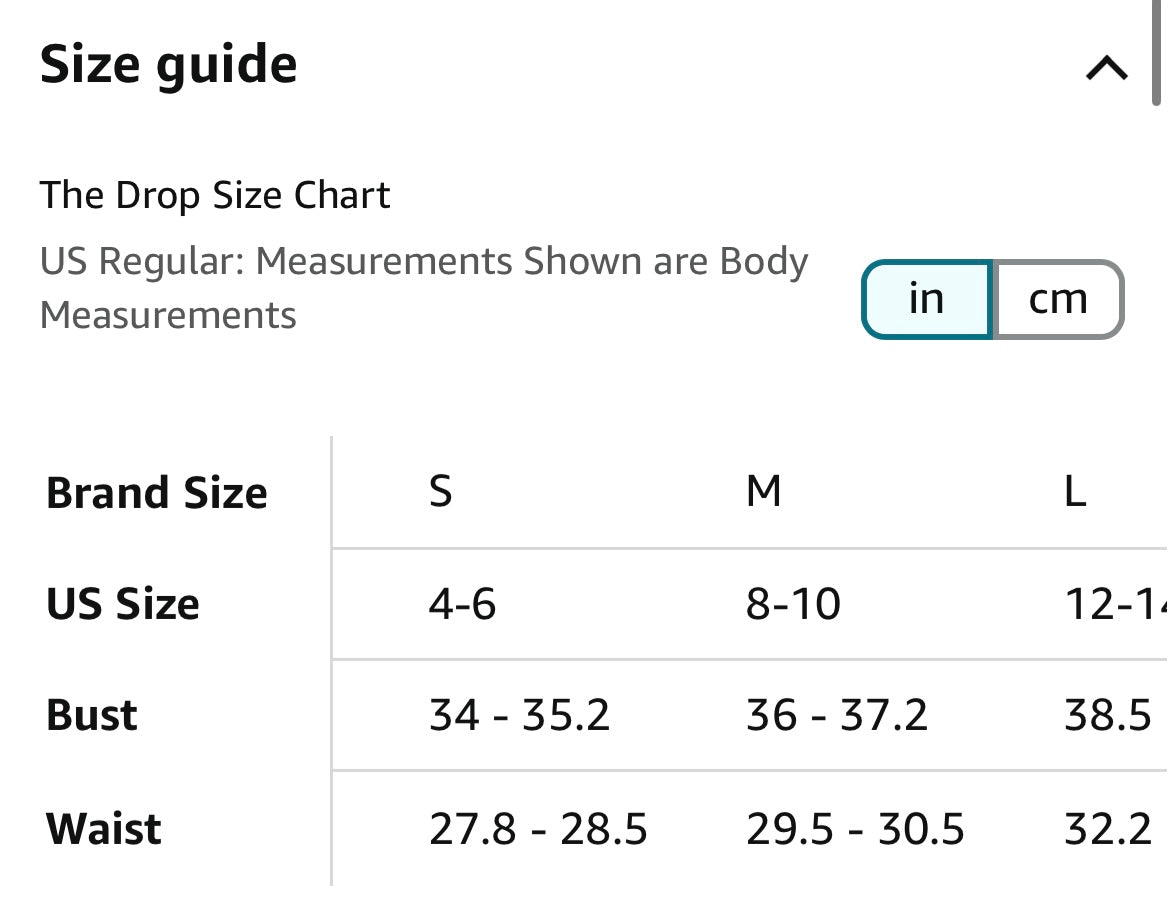
Task: Click The Drop Size Chart title
Action: pos(215,195)
